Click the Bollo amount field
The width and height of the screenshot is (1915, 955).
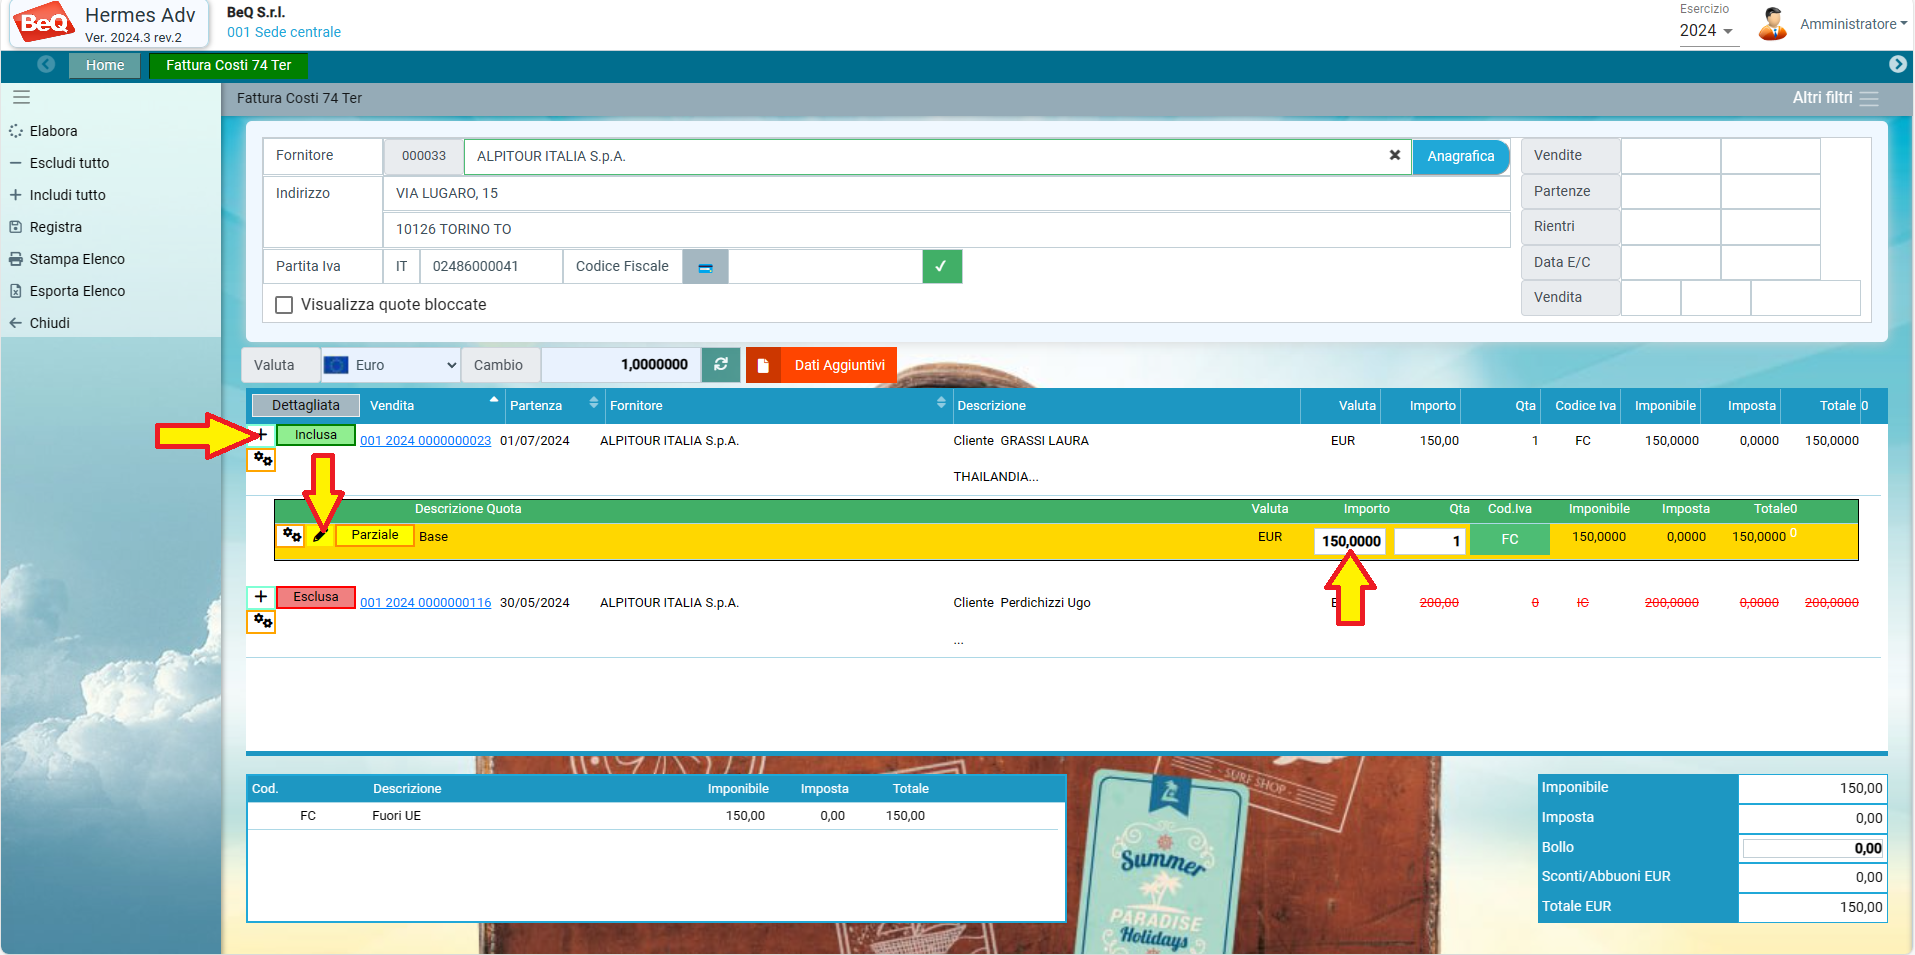click(x=1813, y=848)
